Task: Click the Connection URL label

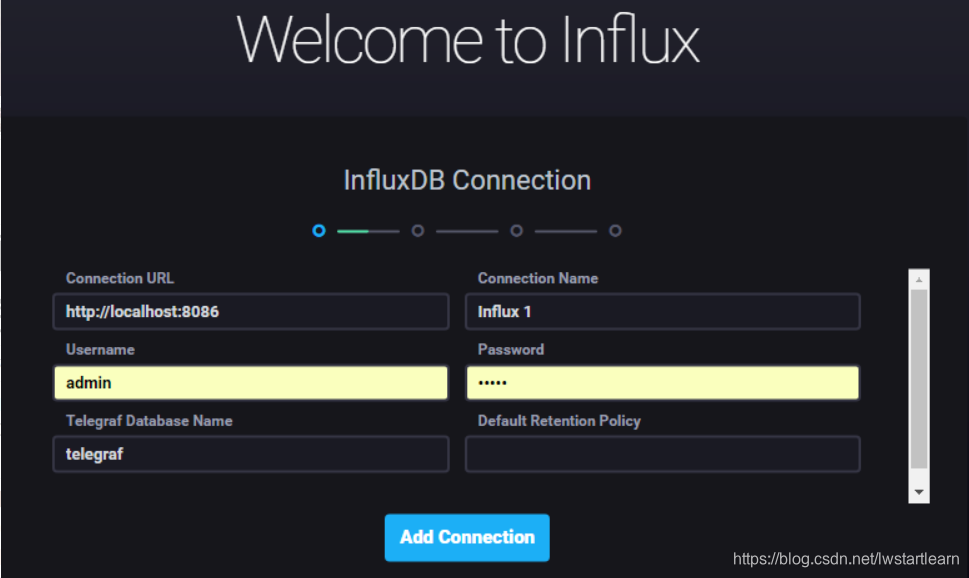Action: 120,278
